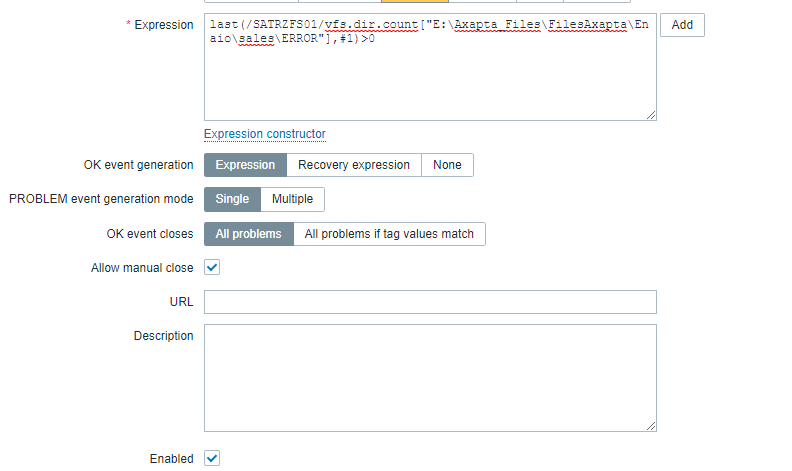Viewport: 792px width, 471px height.
Task: Click the Enabled label text
Action: [x=171, y=459]
